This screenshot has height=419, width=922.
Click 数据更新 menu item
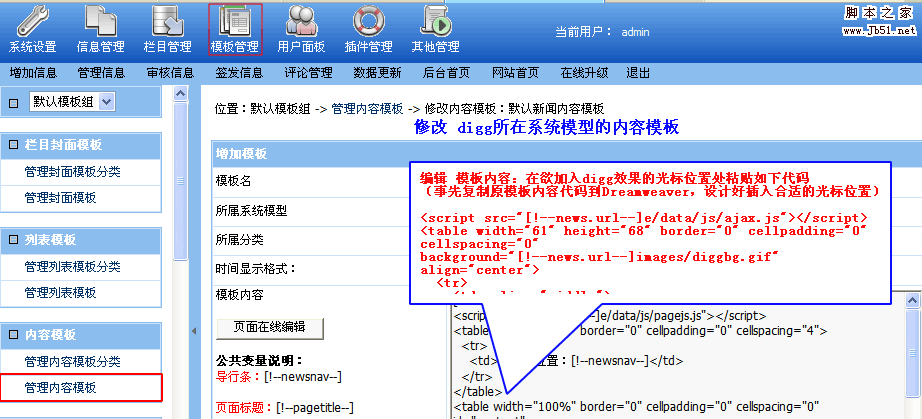[x=378, y=73]
